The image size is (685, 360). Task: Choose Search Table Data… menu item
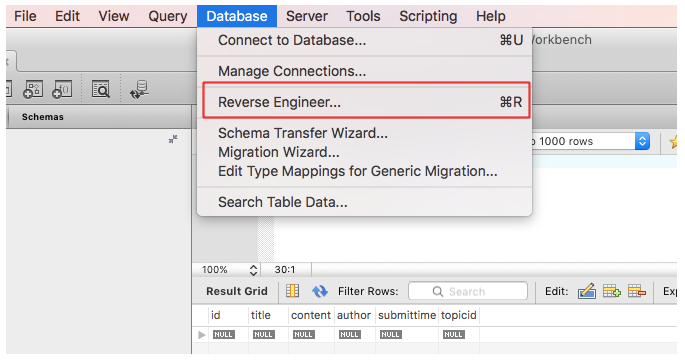click(364, 202)
